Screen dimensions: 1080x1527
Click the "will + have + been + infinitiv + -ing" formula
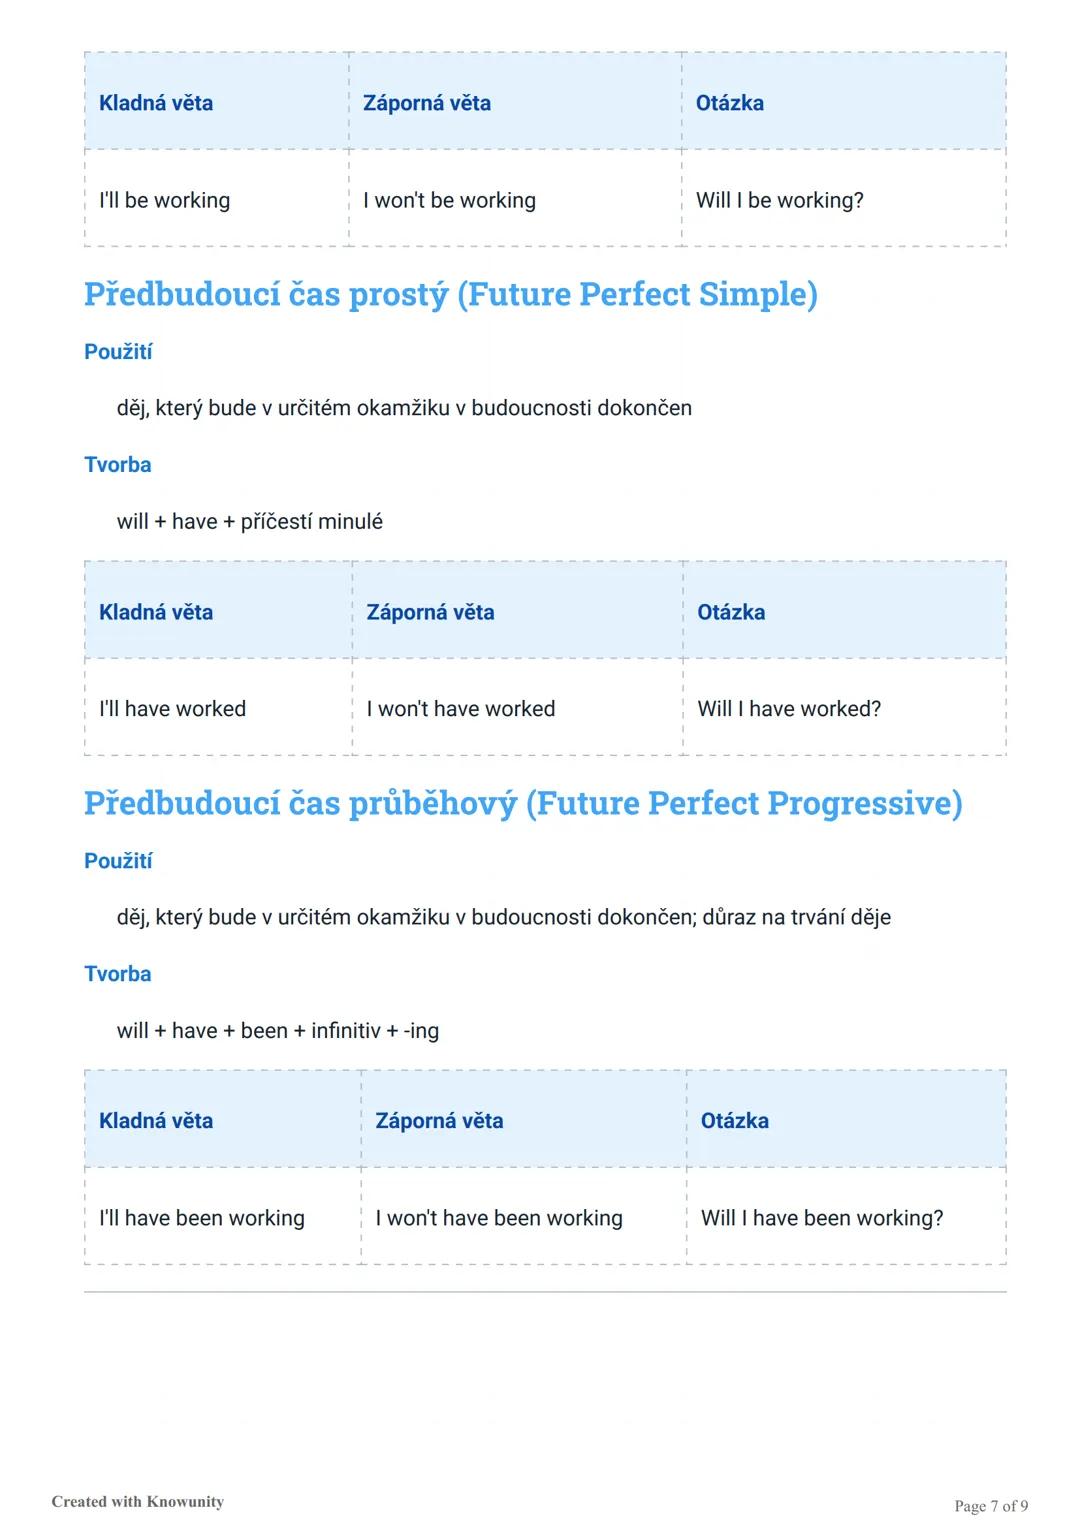[x=277, y=1031]
